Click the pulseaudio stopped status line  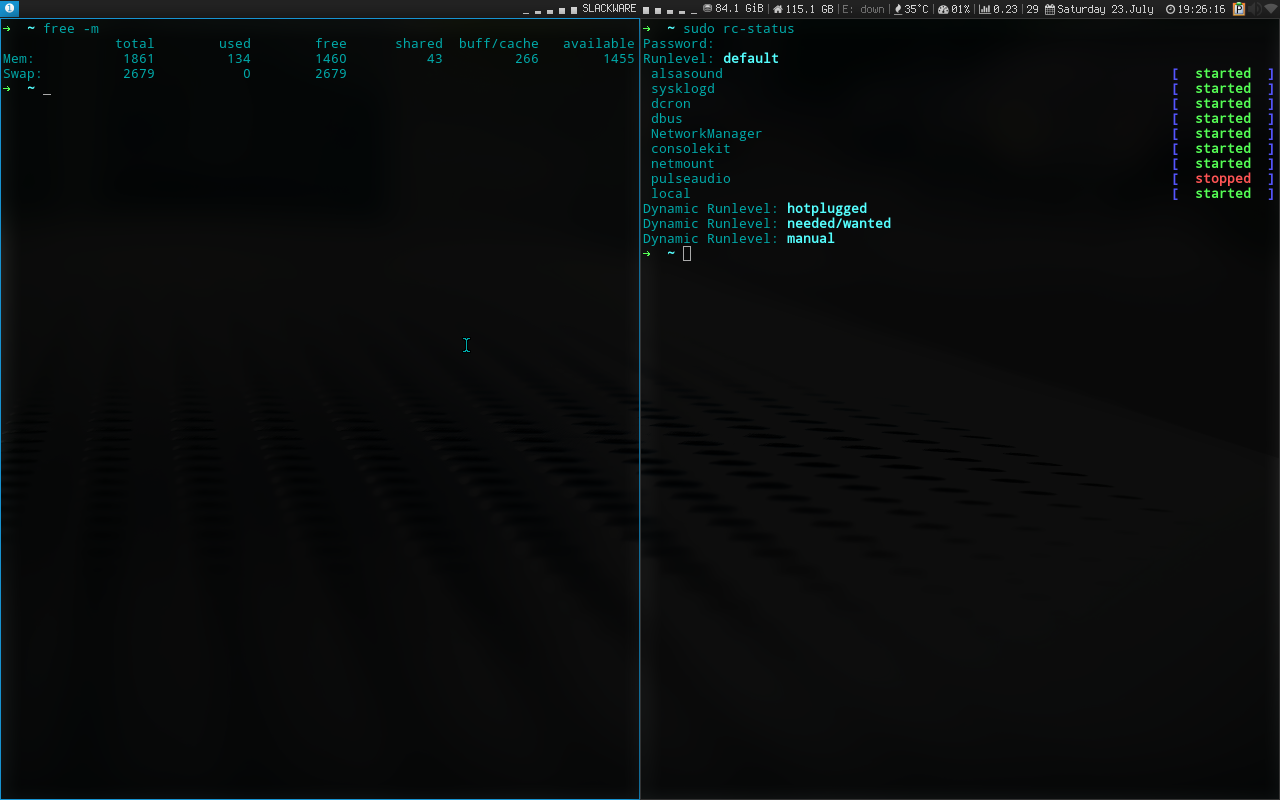[960, 179]
